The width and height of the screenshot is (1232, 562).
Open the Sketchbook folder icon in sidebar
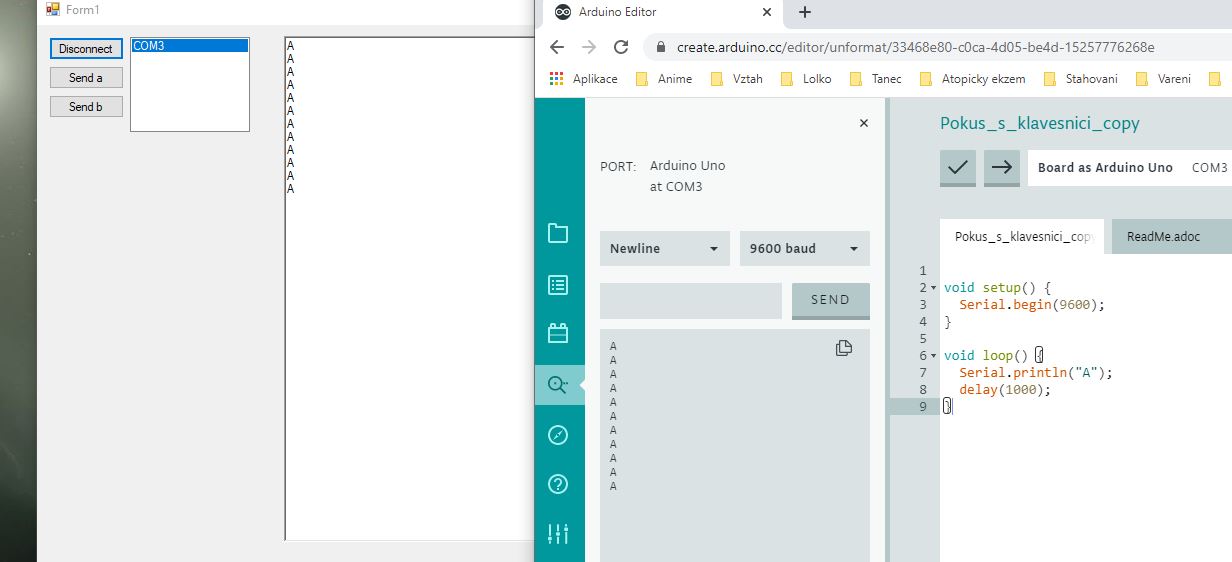(558, 233)
